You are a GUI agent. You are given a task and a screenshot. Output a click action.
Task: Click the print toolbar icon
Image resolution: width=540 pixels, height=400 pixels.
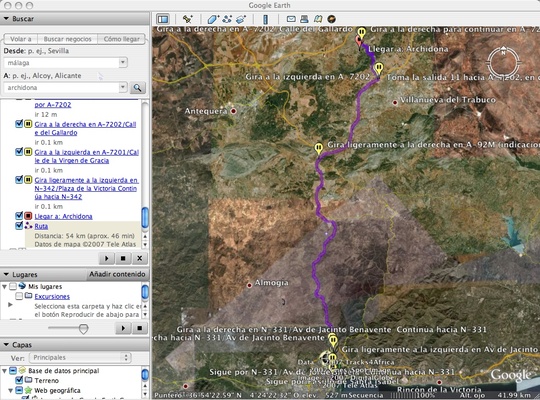tap(304, 19)
